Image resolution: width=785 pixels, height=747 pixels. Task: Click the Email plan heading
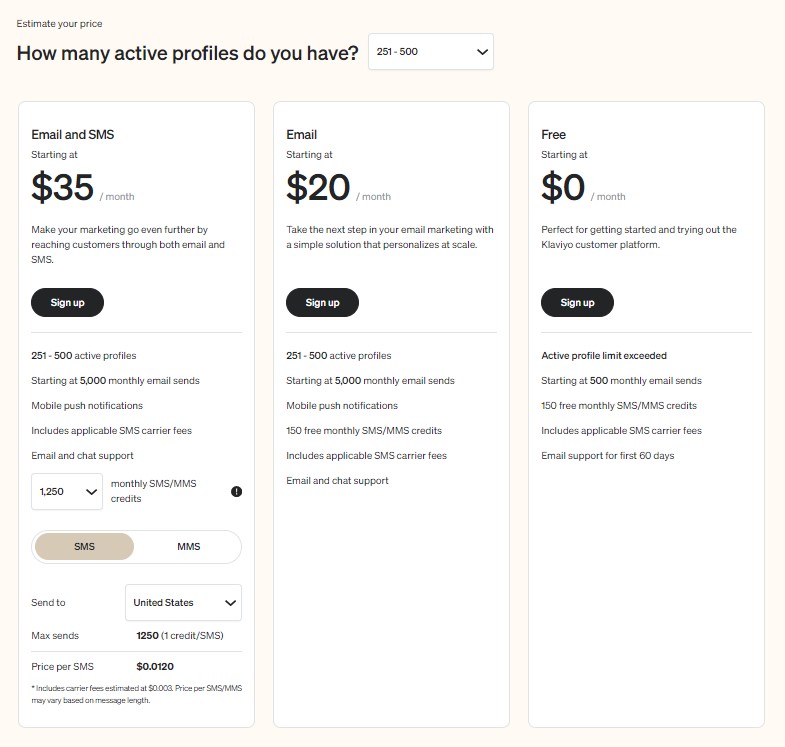tap(301, 135)
